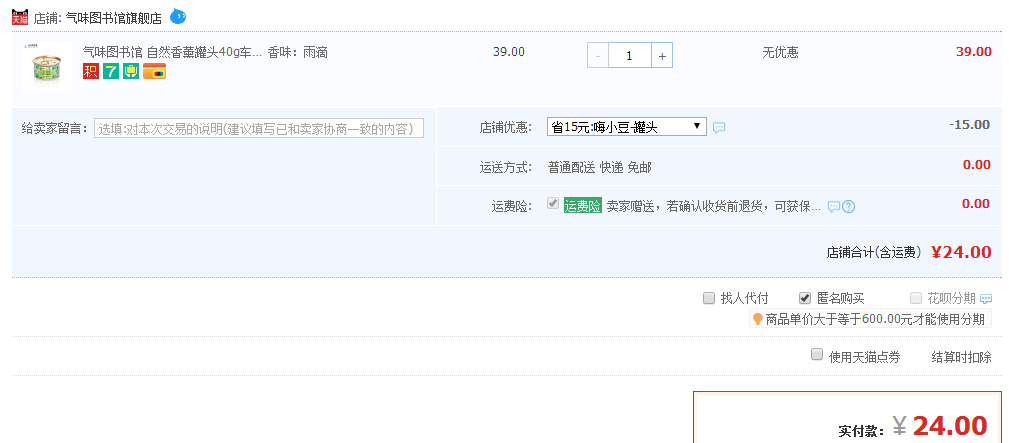The image size is (1009, 443).
Task: Click the green 7-day return badge
Action: pos(110,71)
